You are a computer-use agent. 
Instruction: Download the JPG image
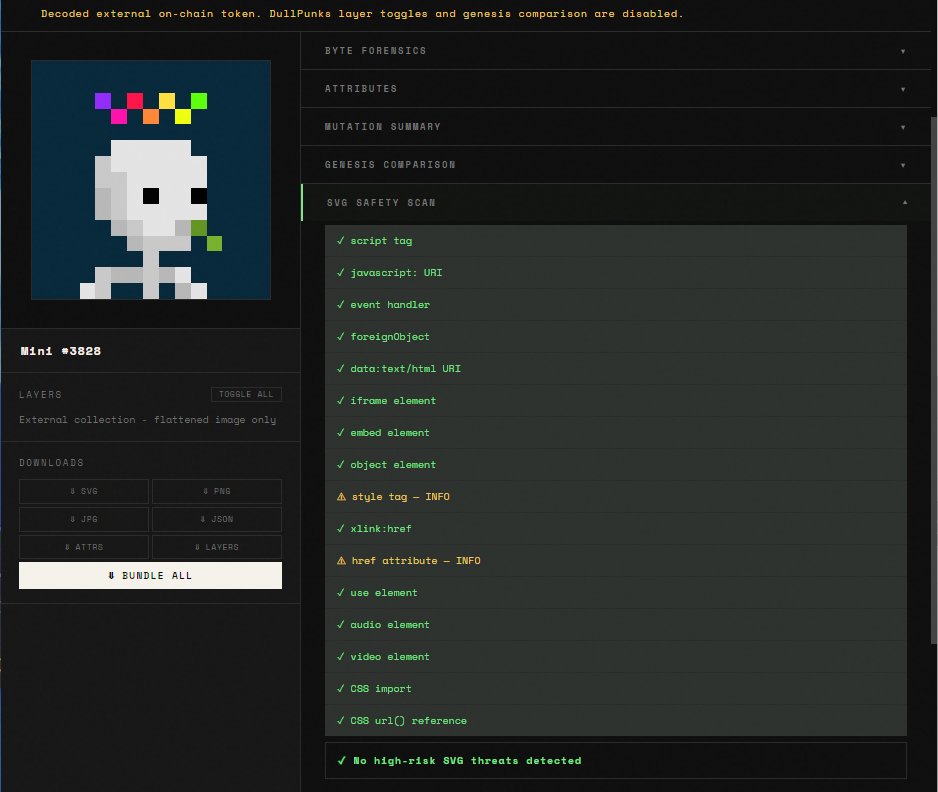point(84,519)
